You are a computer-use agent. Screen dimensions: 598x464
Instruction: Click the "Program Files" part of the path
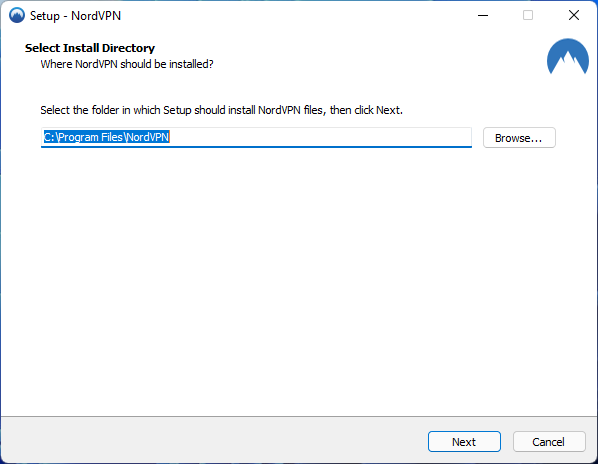point(91,137)
